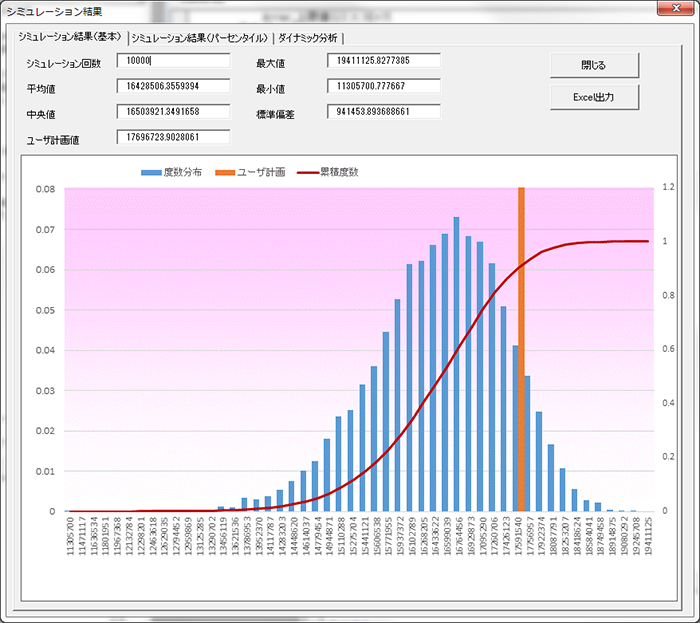The width and height of the screenshot is (700, 623).
Task: Open the ダイナミック分析 tab
Action: click(x=308, y=38)
